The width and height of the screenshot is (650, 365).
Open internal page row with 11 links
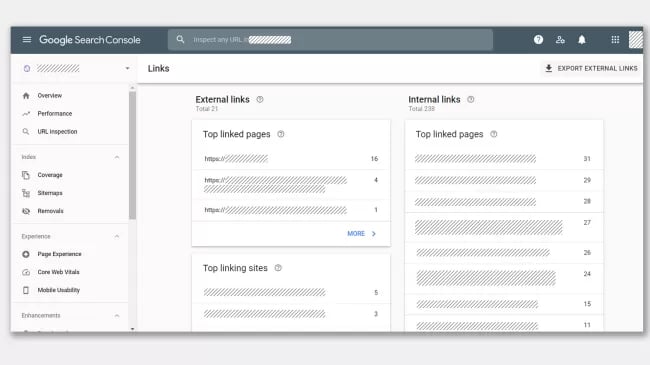pyautogui.click(x=504, y=324)
